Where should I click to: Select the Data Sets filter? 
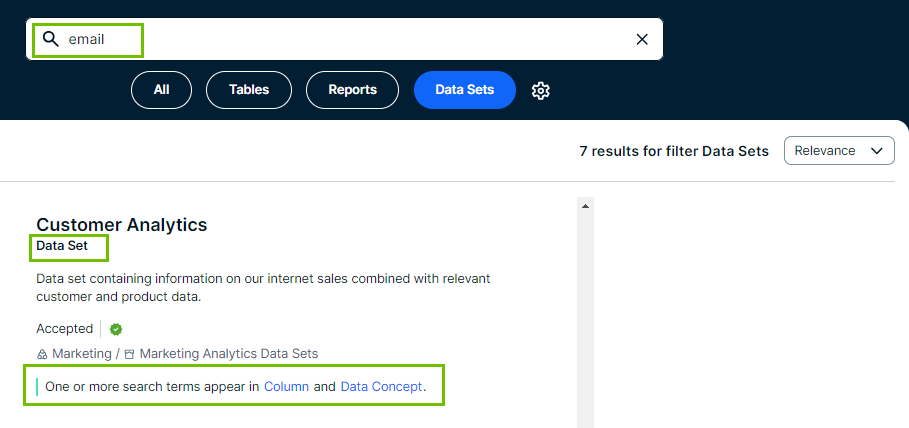coord(464,90)
